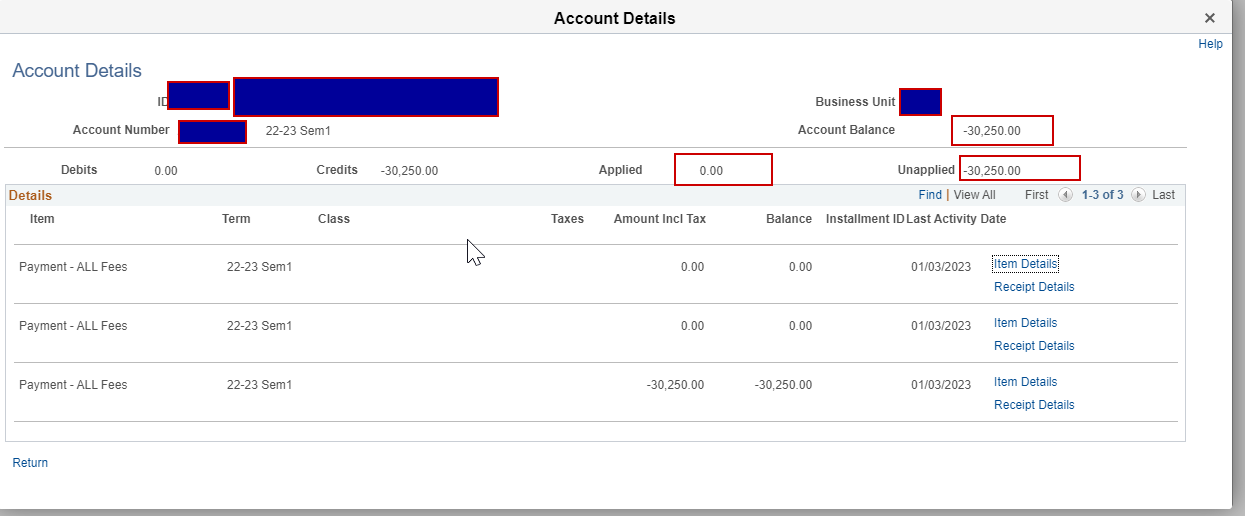Select the Applied value 0.00
The height and width of the screenshot is (516, 1245).
[711, 171]
